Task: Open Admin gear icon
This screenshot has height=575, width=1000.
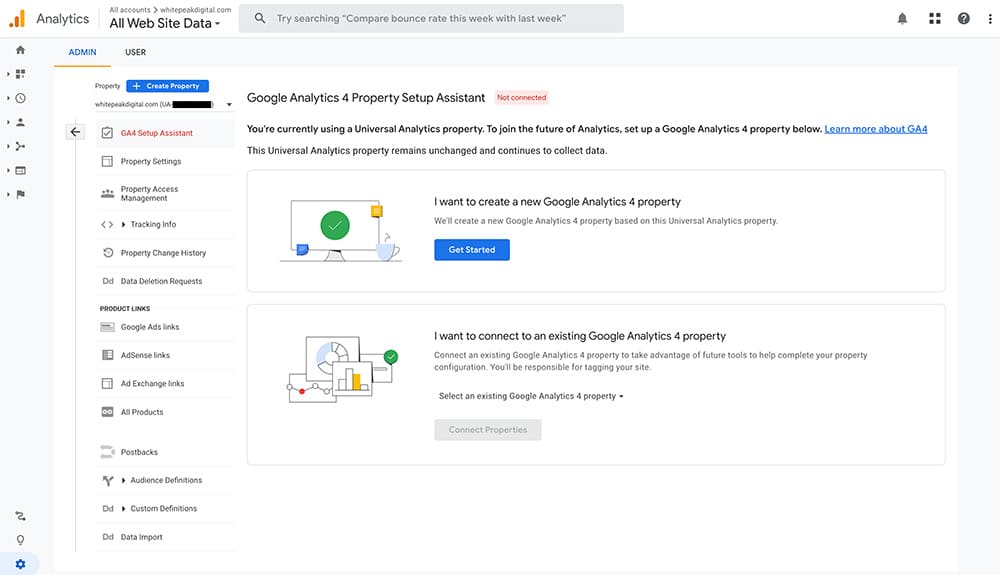Action: (20, 564)
